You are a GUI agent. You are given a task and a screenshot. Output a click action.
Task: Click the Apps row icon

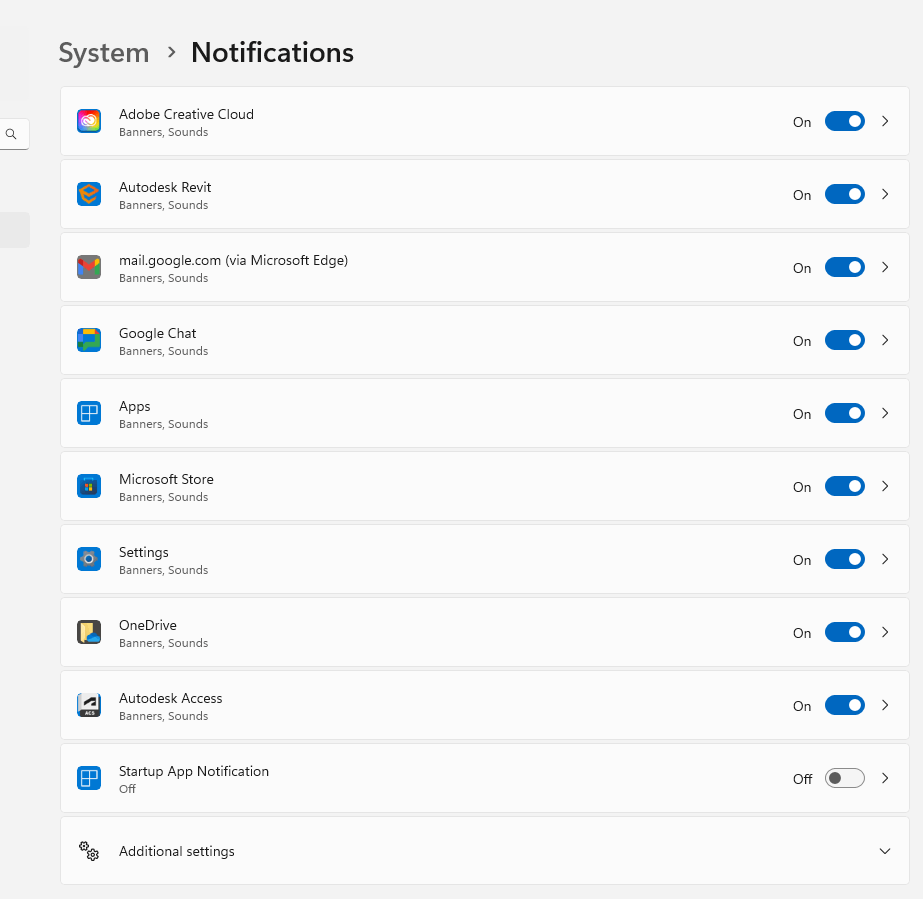click(x=89, y=413)
